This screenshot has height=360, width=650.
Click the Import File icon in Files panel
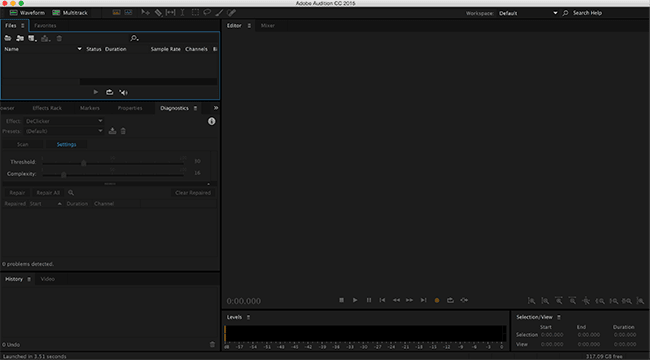[20, 38]
